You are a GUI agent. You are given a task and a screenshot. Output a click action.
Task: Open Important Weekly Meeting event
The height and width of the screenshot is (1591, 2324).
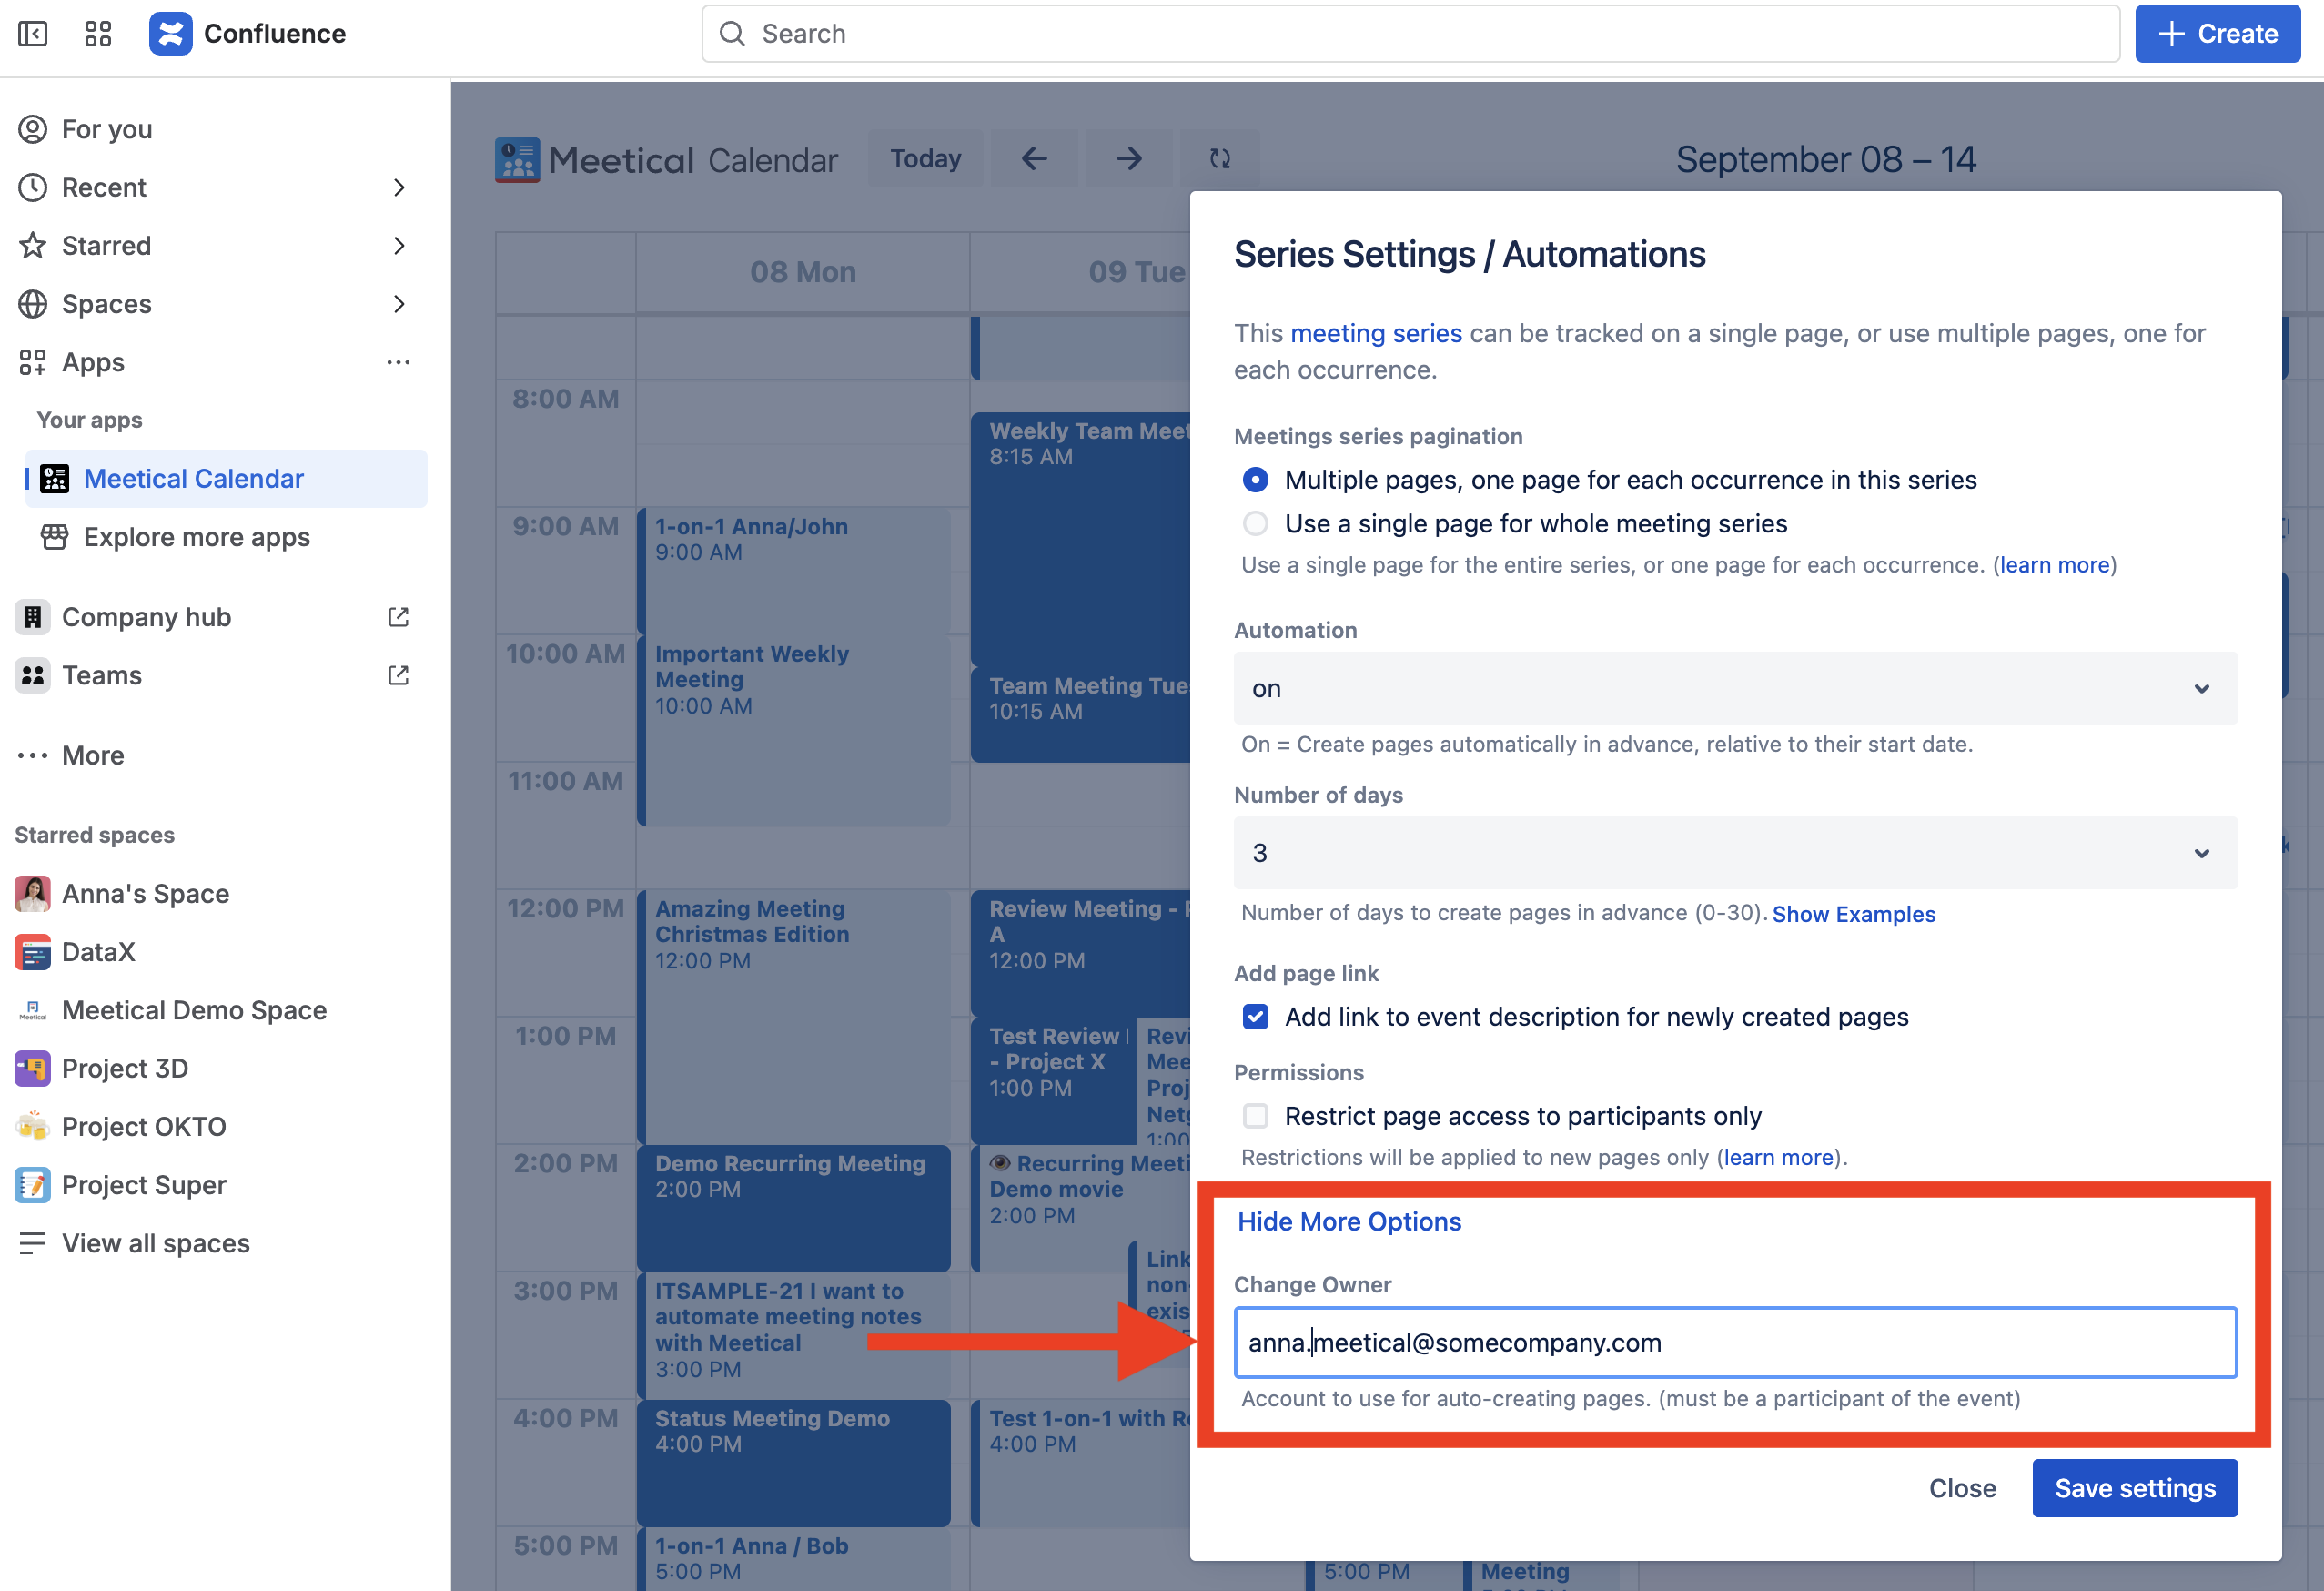[794, 730]
